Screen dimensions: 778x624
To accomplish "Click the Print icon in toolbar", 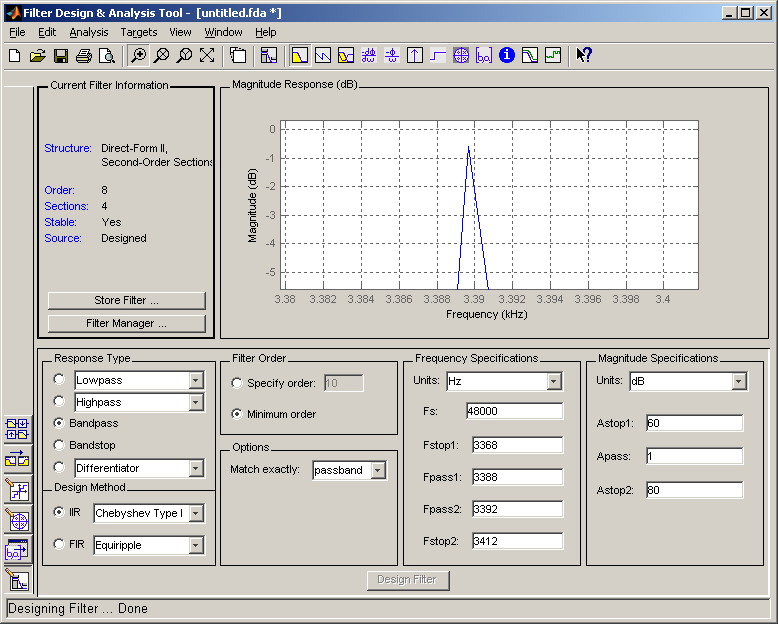I will (84, 56).
